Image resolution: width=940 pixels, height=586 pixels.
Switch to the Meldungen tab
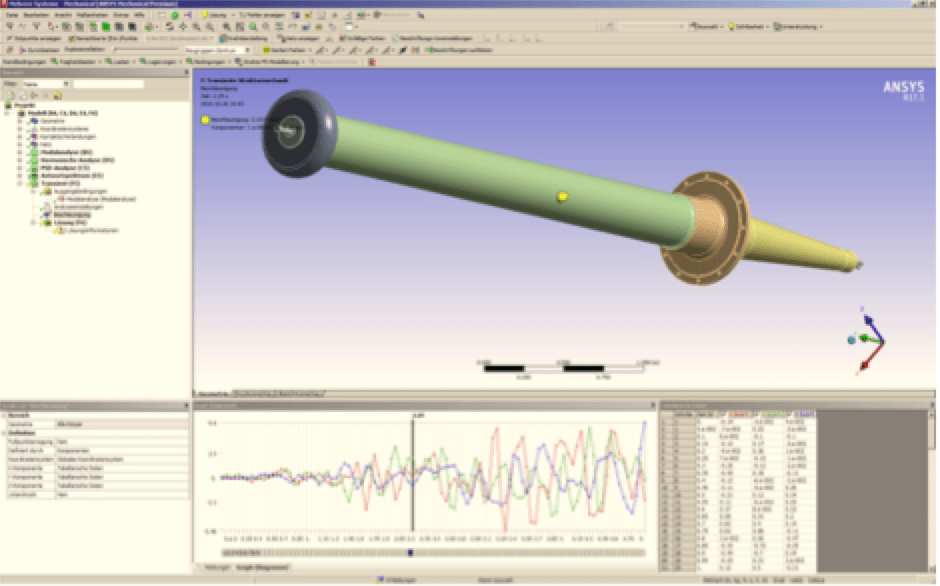click(x=216, y=567)
